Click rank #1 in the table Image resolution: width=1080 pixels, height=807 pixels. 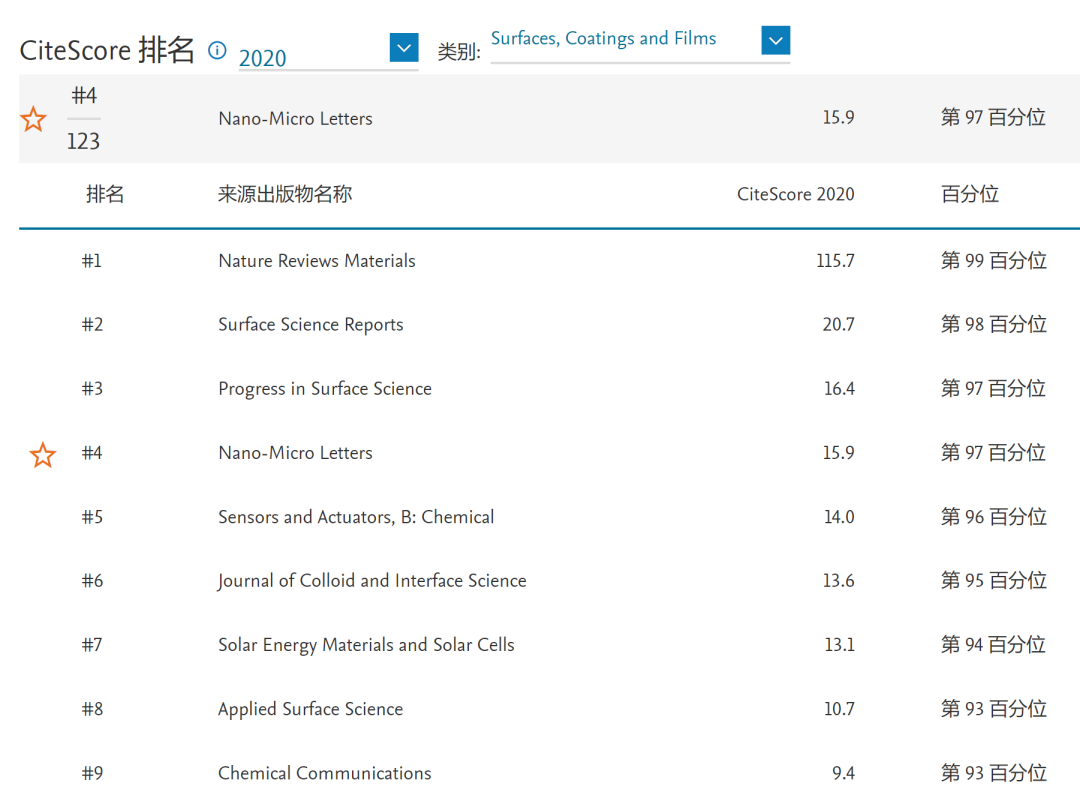(92, 261)
